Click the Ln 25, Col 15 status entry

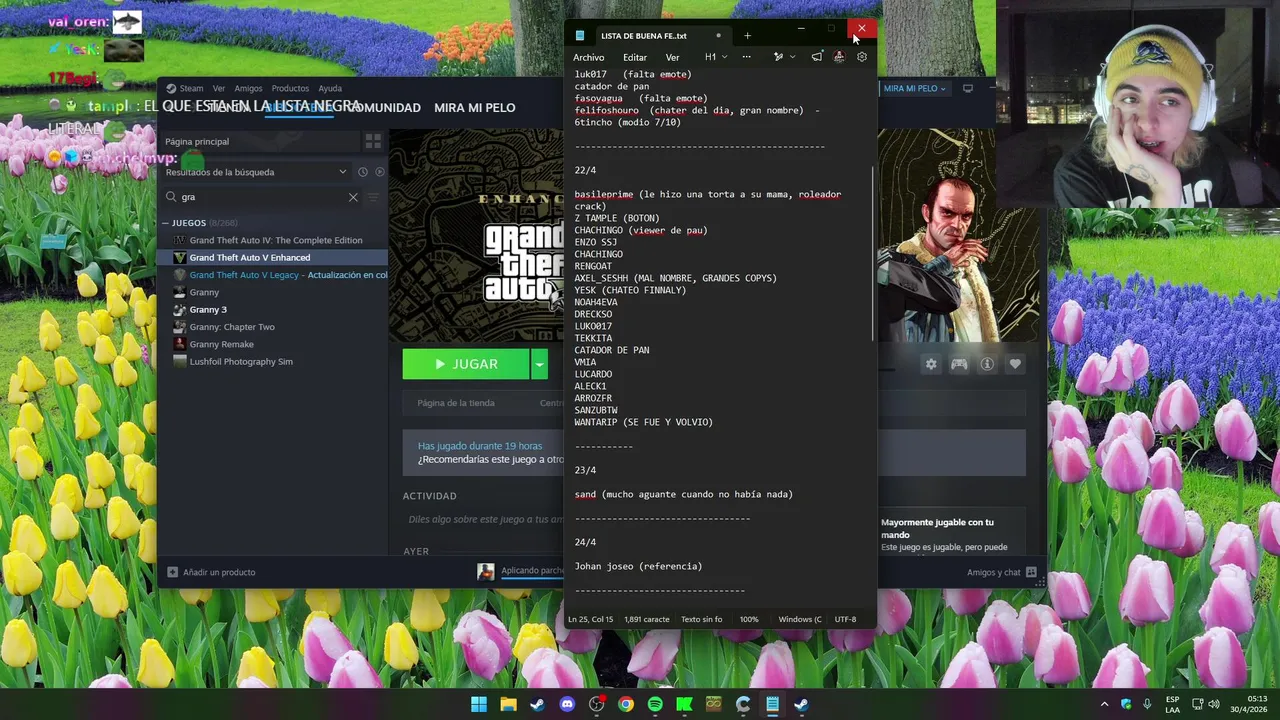[590, 619]
